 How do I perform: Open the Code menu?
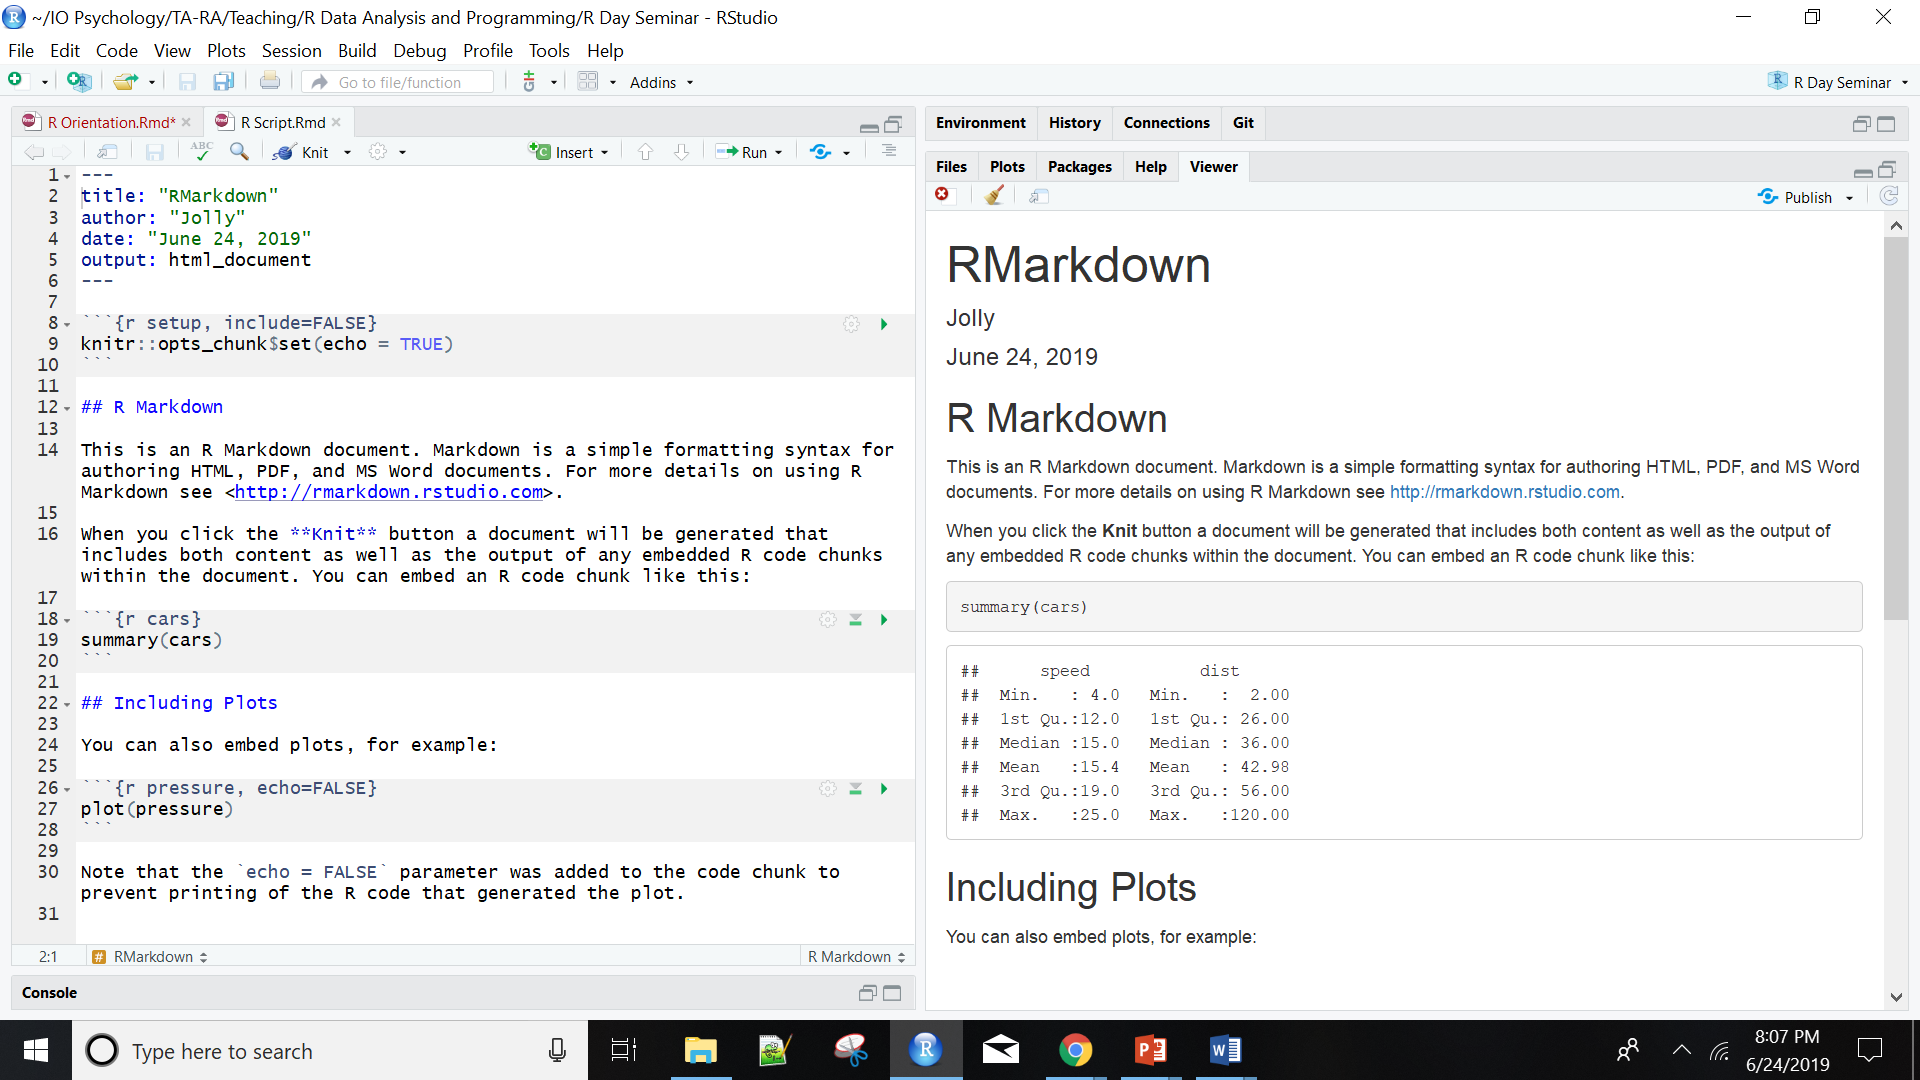[117, 51]
